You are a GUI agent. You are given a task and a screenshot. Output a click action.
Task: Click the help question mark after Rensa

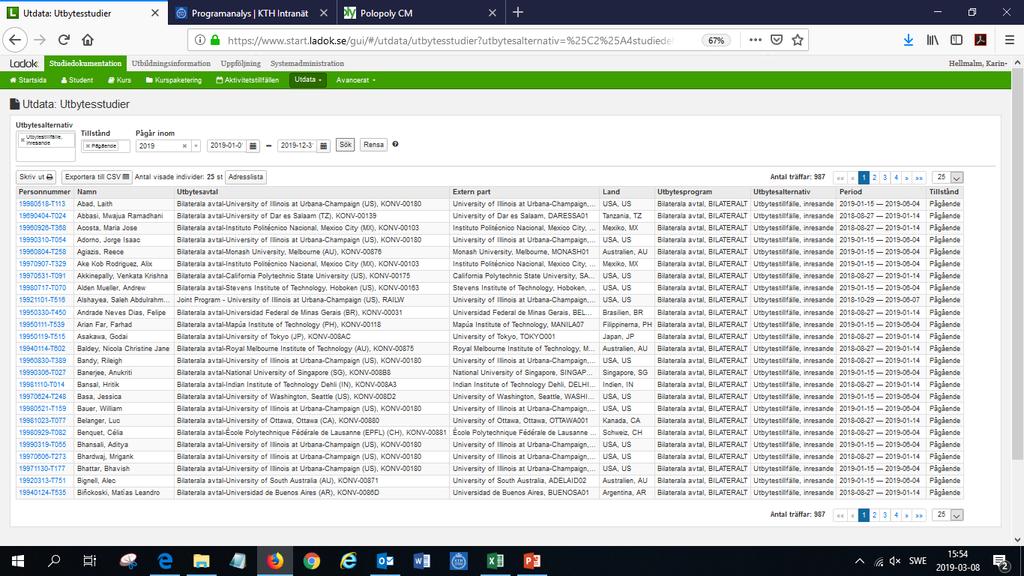tap(395, 144)
